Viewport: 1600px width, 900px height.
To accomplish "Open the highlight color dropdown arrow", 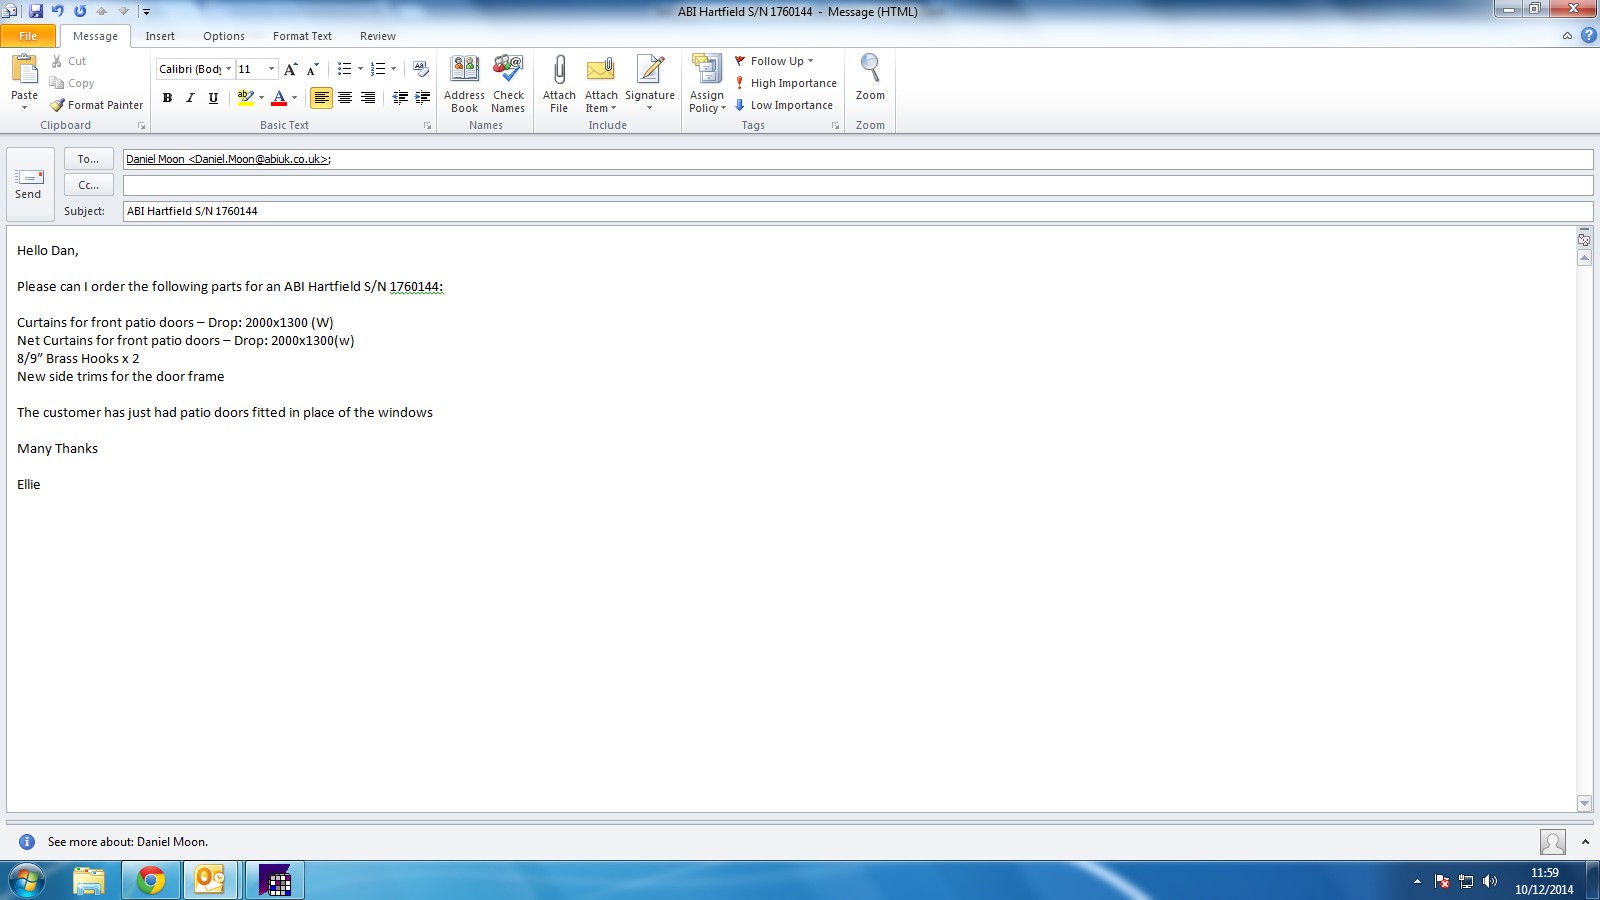I will pyautogui.click(x=262, y=97).
